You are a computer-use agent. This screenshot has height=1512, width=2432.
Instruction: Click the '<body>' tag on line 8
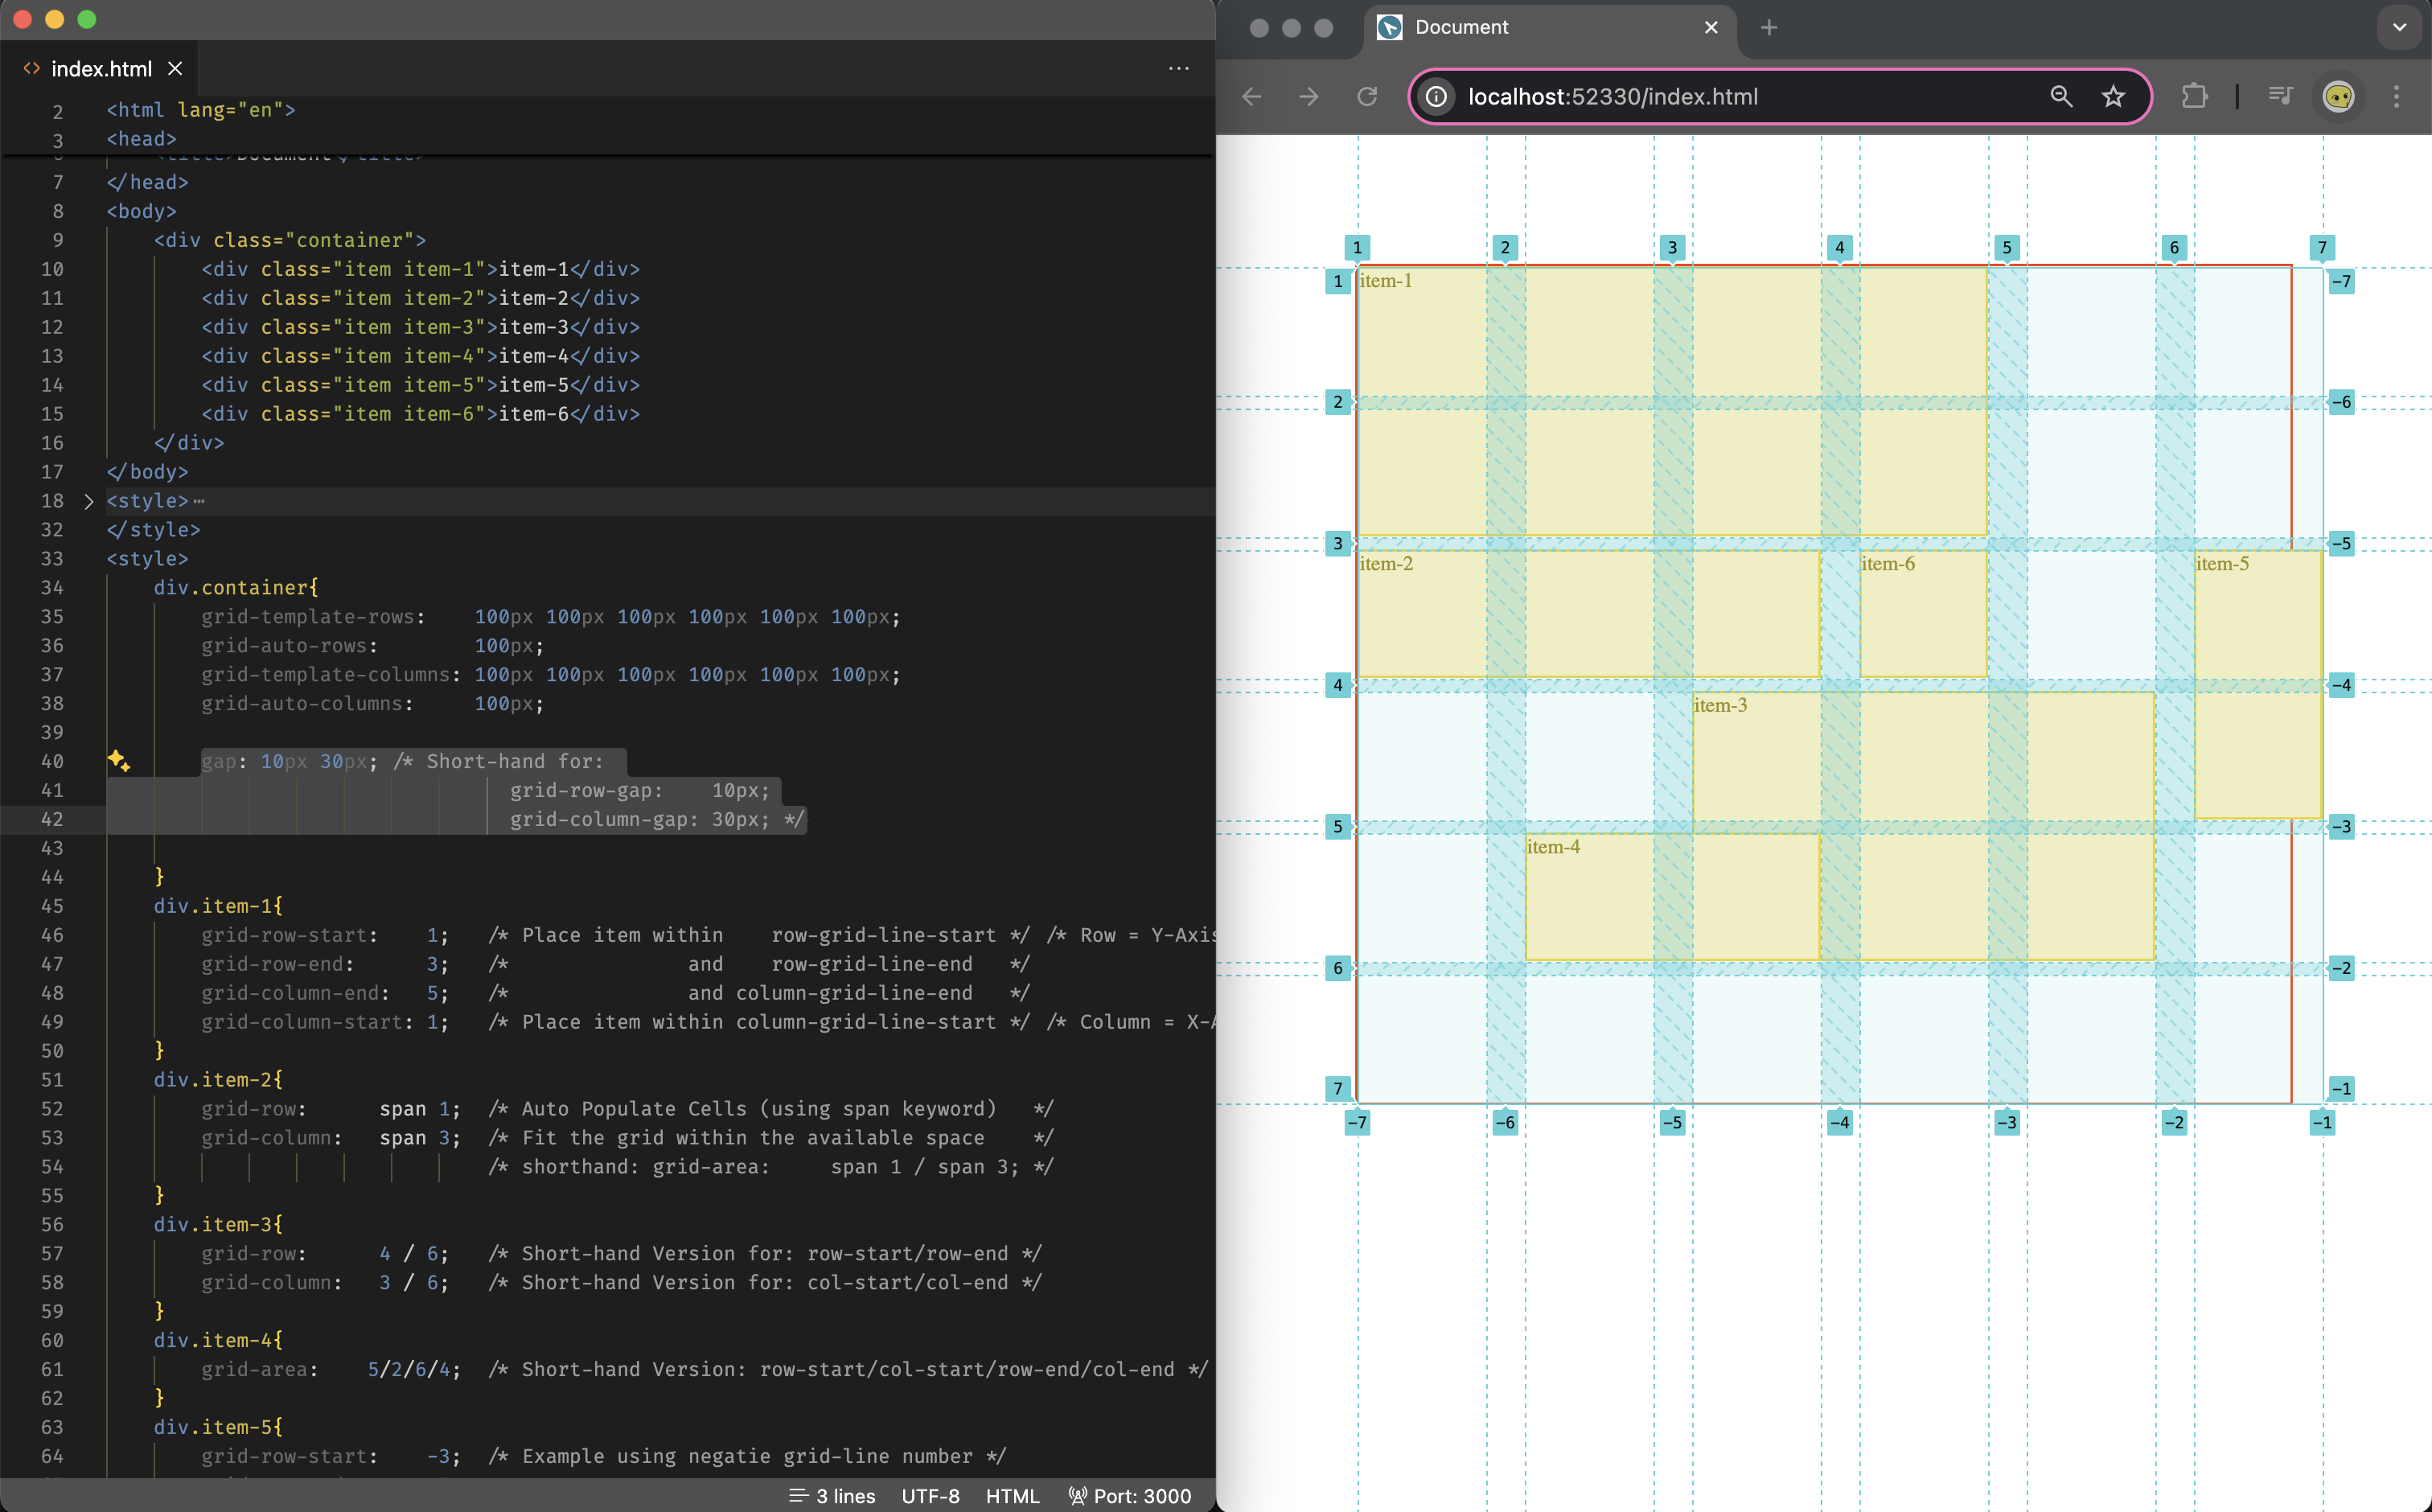point(142,211)
